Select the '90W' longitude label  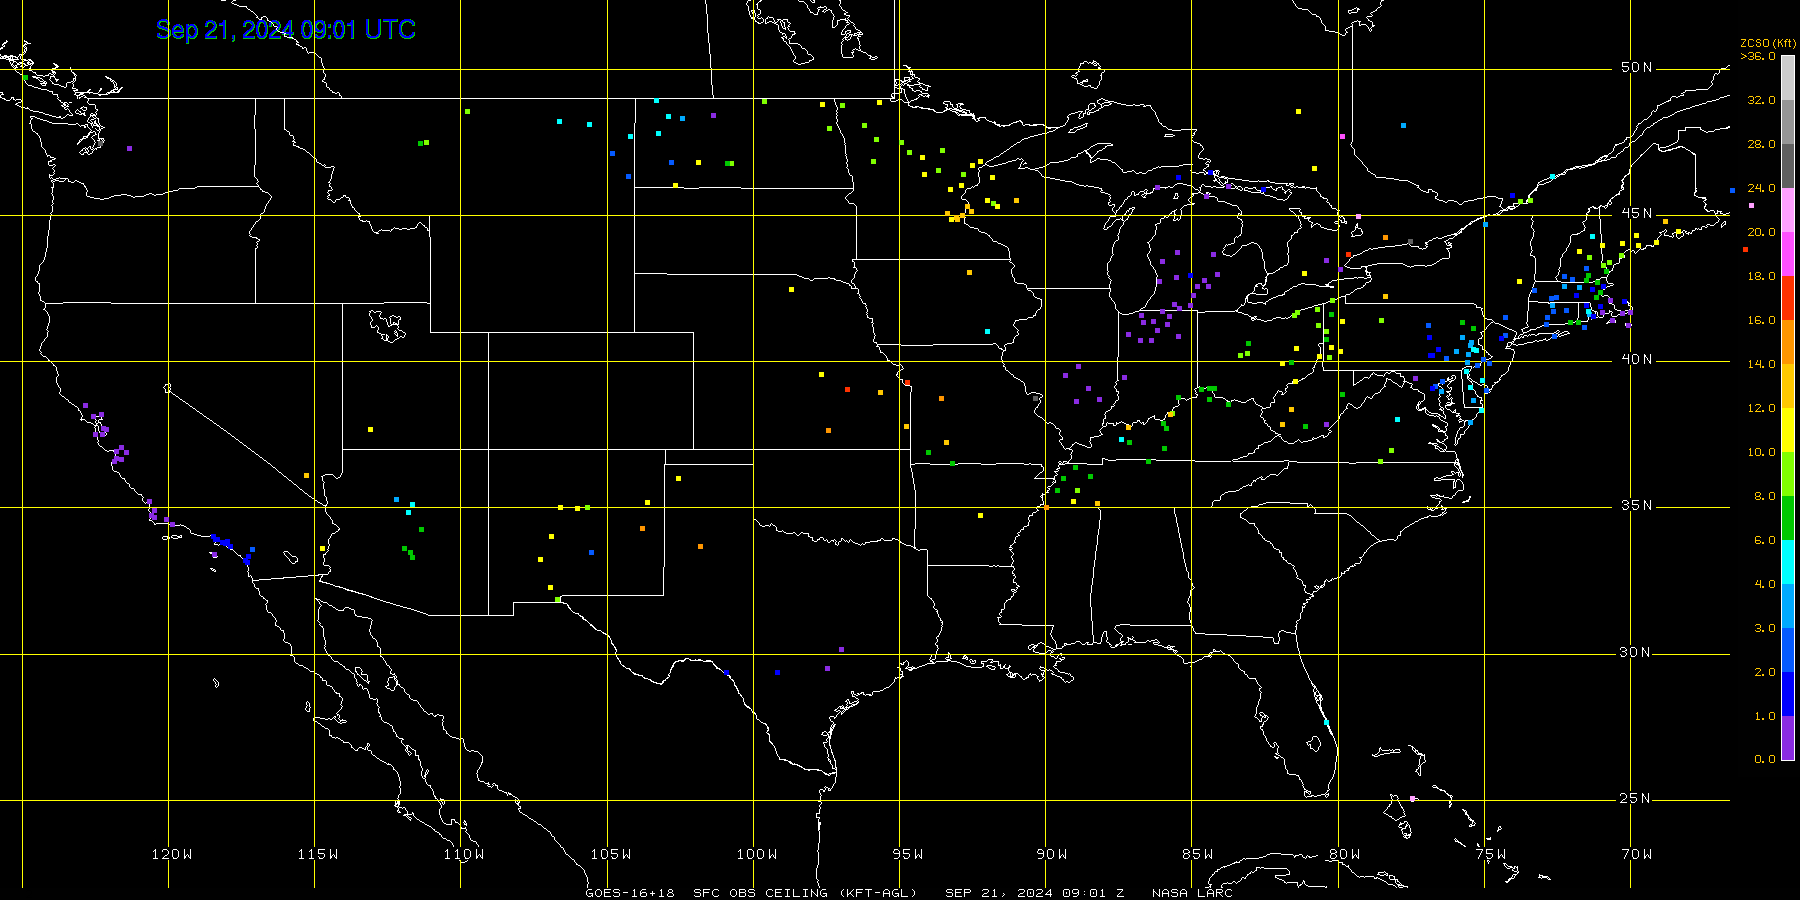click(1052, 854)
